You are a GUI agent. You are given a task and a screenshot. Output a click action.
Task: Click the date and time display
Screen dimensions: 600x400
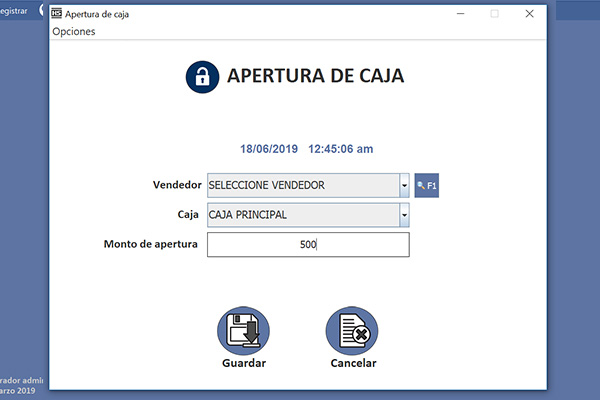tap(307, 149)
